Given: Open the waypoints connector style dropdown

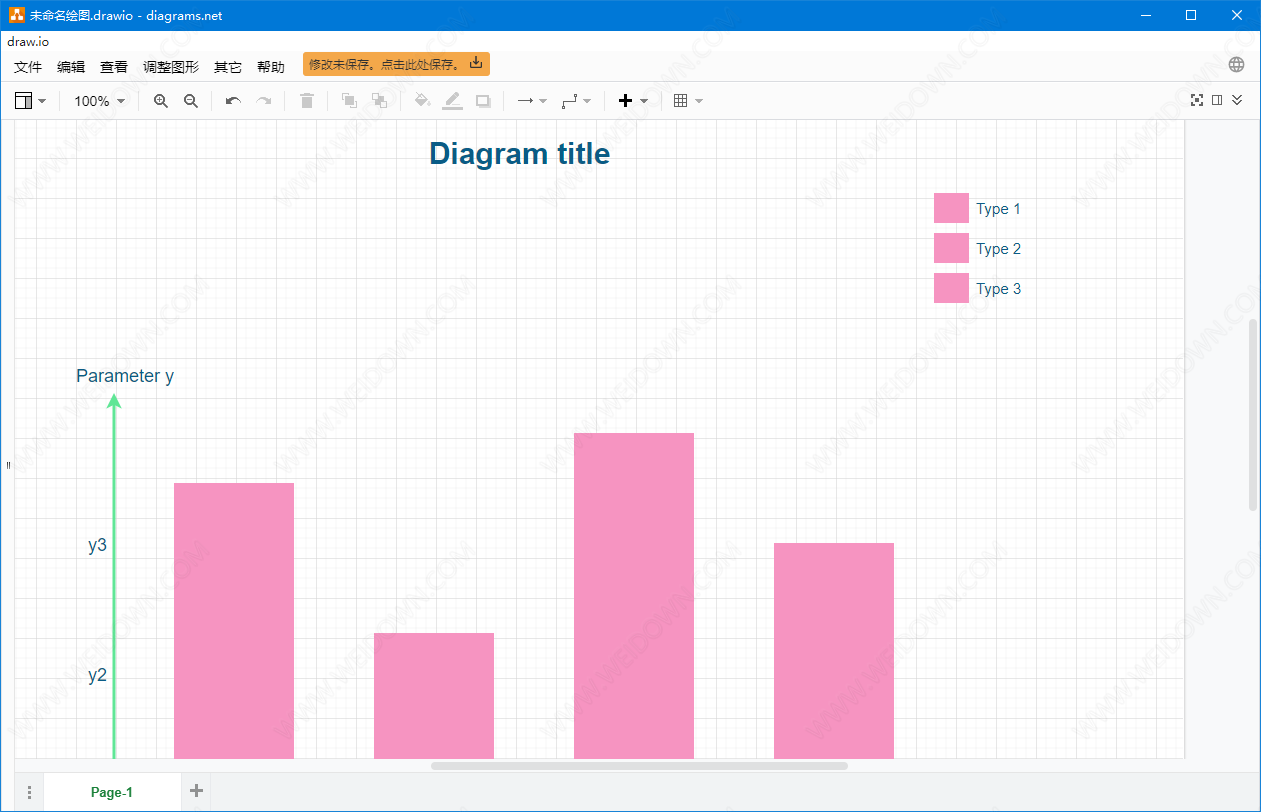Looking at the screenshot, I should tap(576, 101).
